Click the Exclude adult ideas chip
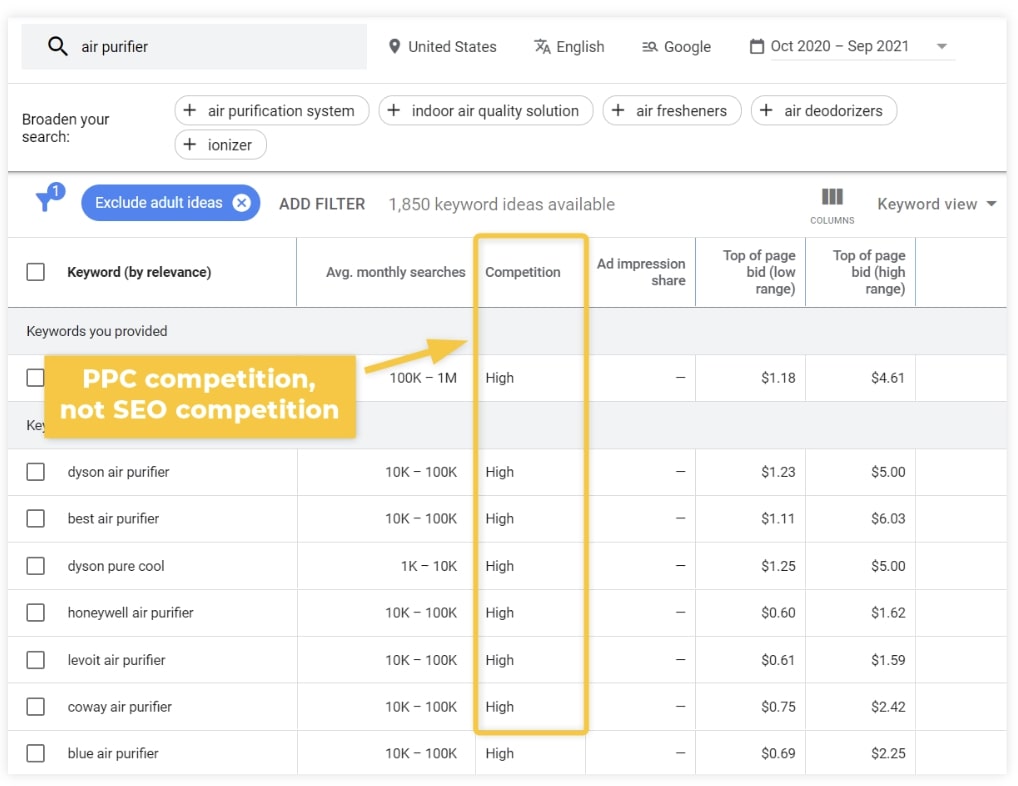1018x786 pixels. click(x=171, y=203)
